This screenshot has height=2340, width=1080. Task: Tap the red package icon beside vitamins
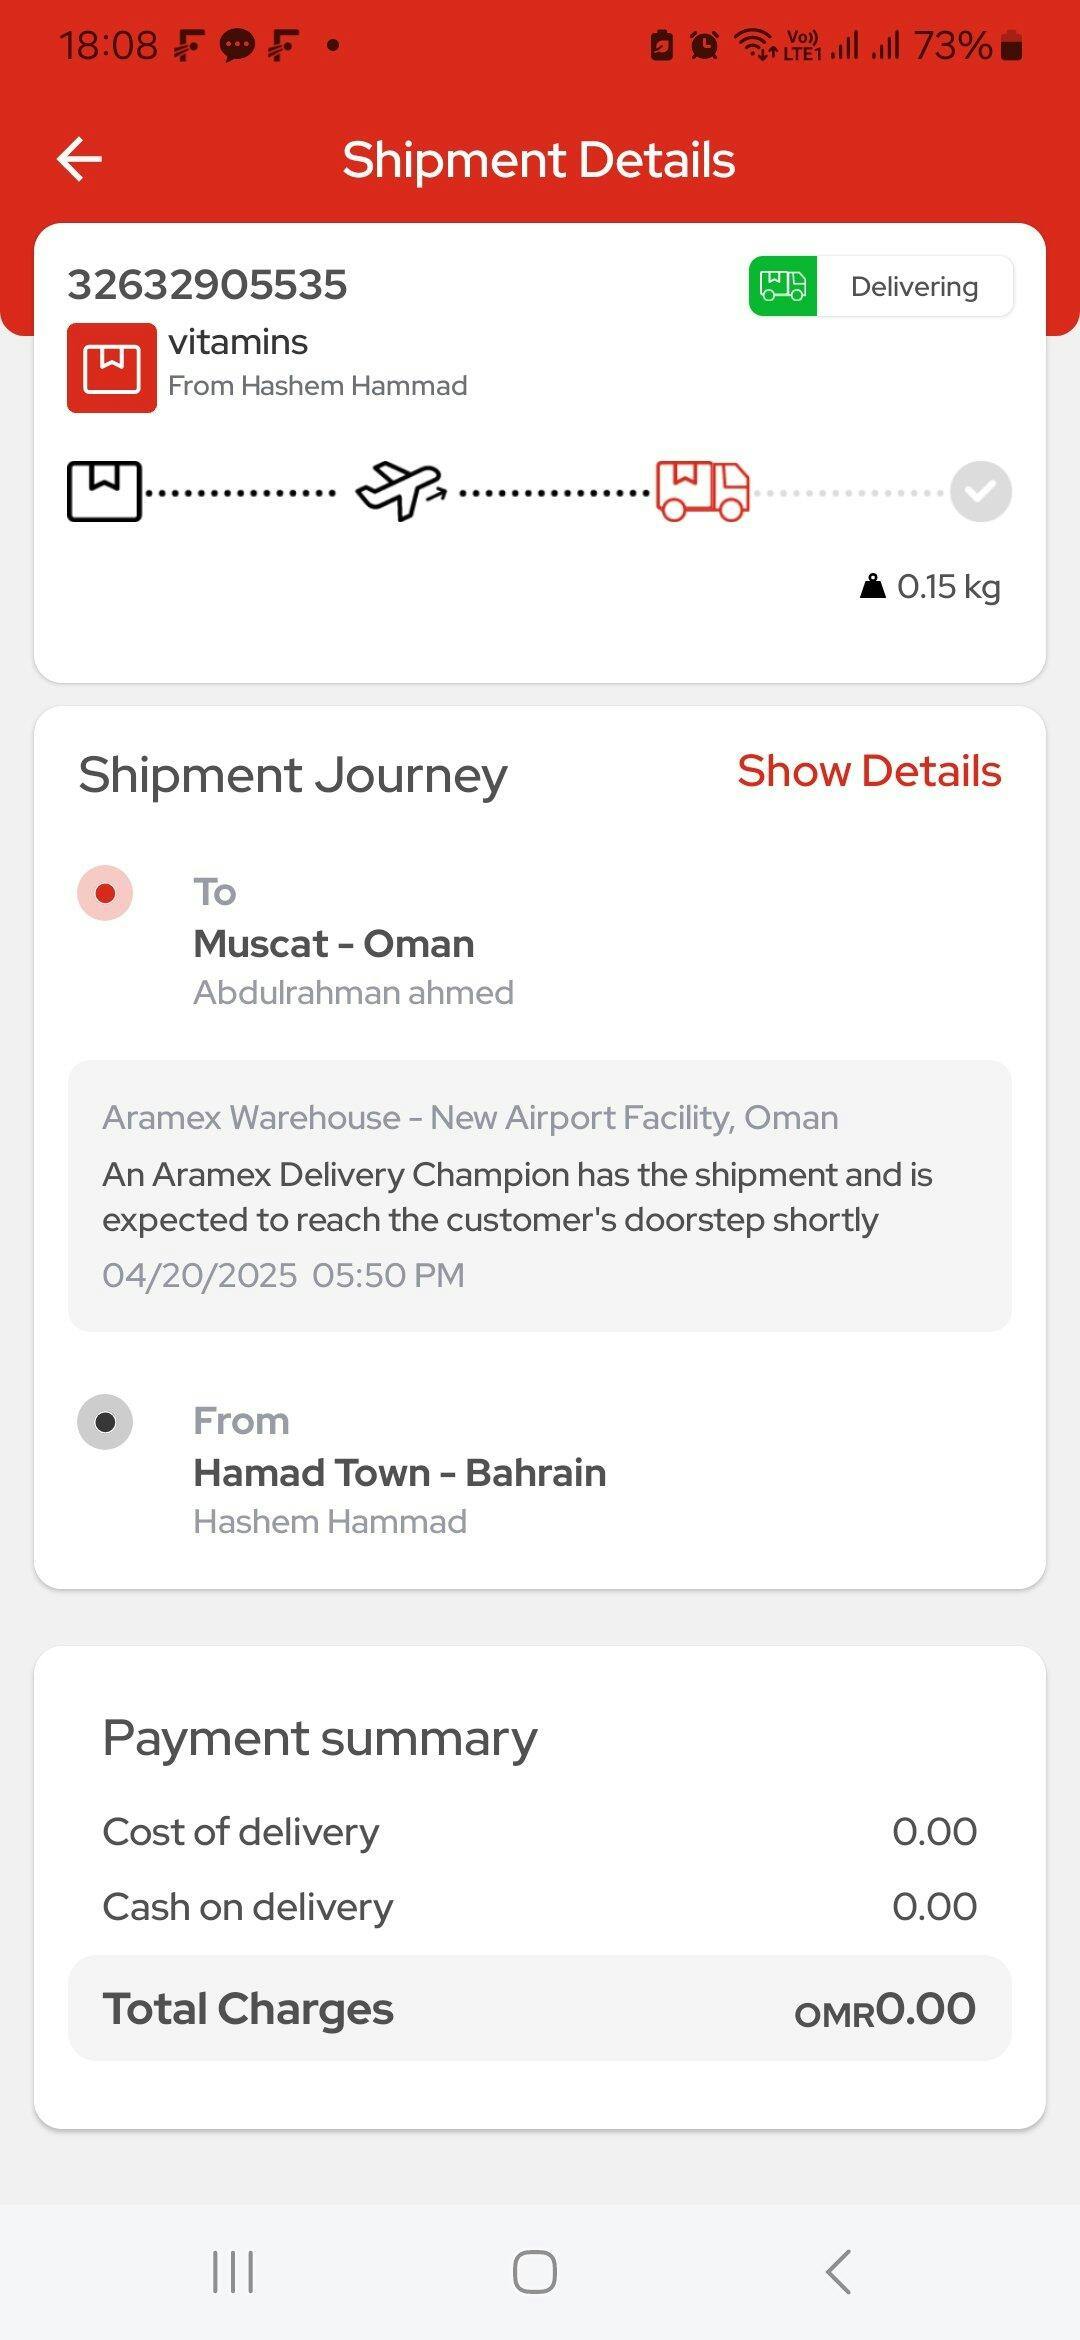click(x=112, y=368)
